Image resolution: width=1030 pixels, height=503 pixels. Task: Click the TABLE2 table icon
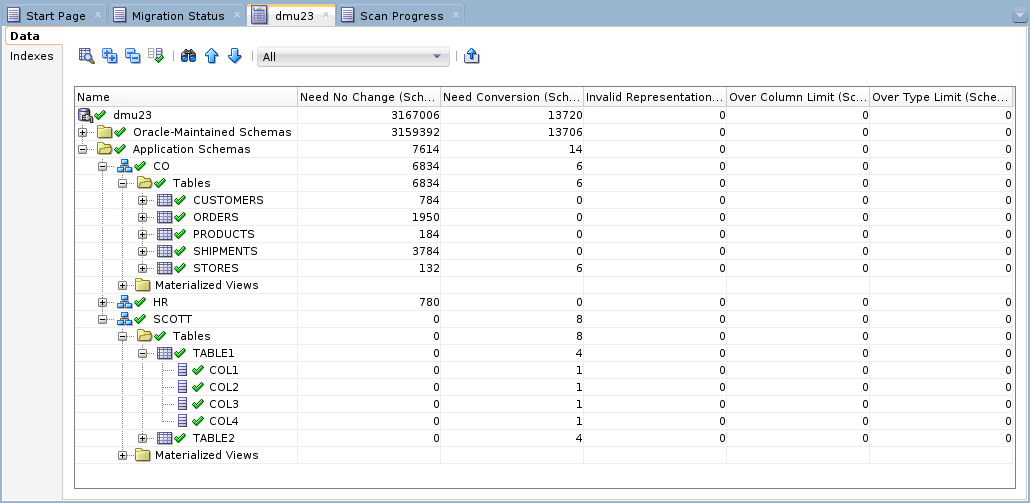click(164, 439)
